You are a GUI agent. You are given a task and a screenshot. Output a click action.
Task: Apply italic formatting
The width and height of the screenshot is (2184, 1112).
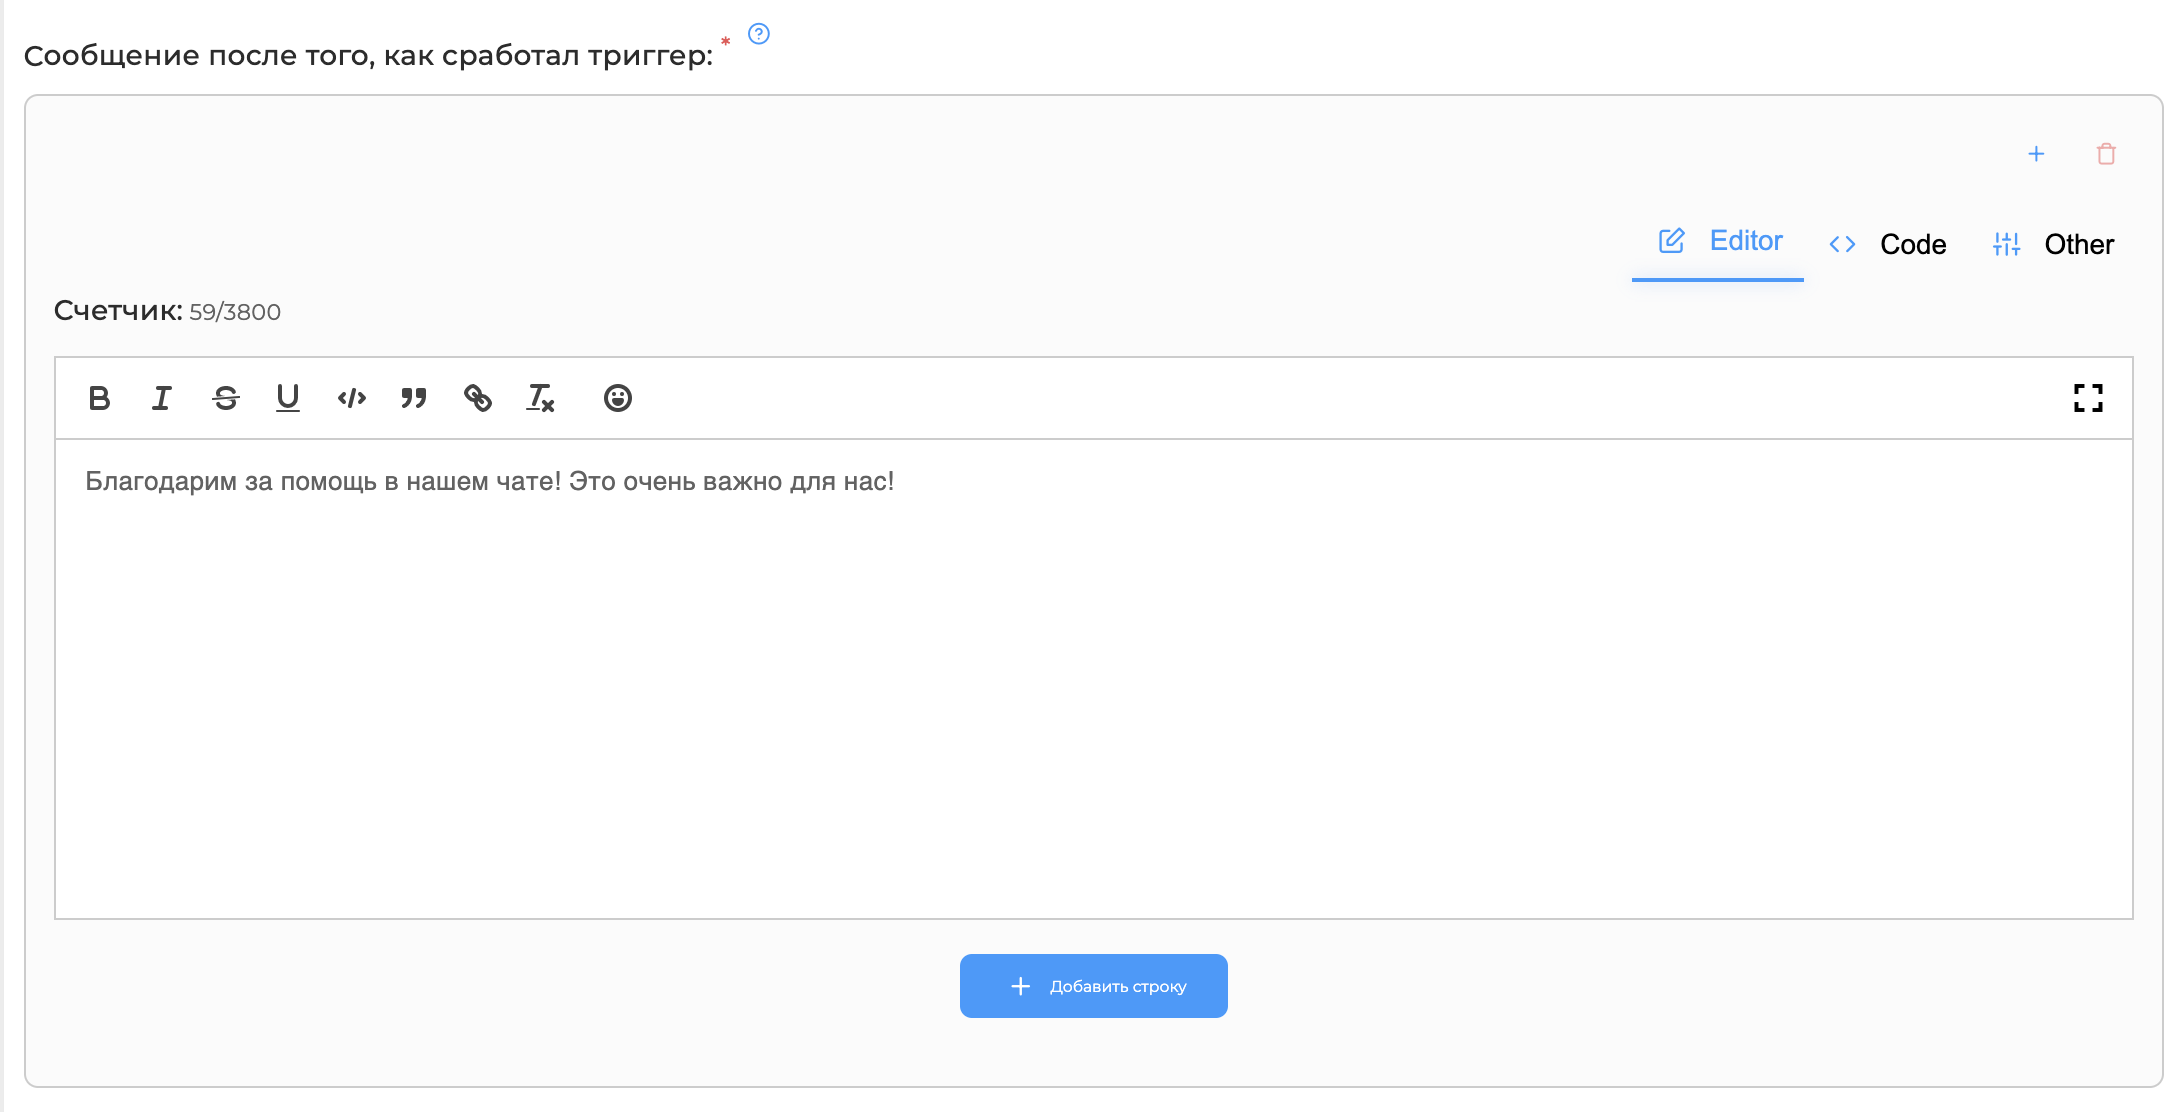162,398
